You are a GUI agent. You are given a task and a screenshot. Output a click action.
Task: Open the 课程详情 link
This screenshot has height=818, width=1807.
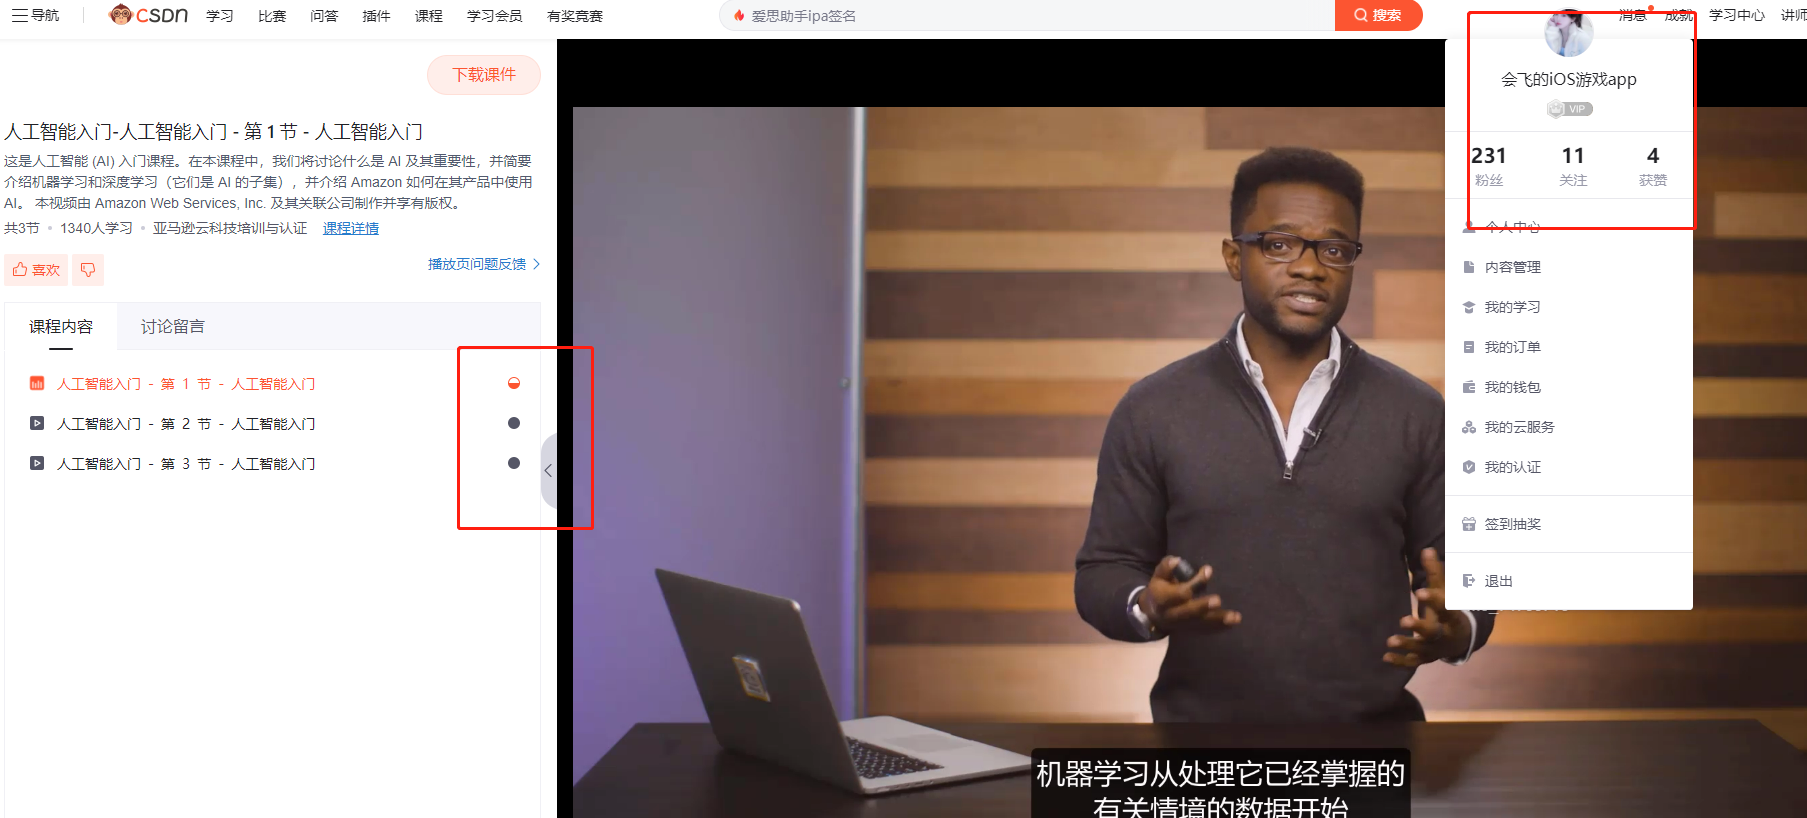(x=351, y=228)
